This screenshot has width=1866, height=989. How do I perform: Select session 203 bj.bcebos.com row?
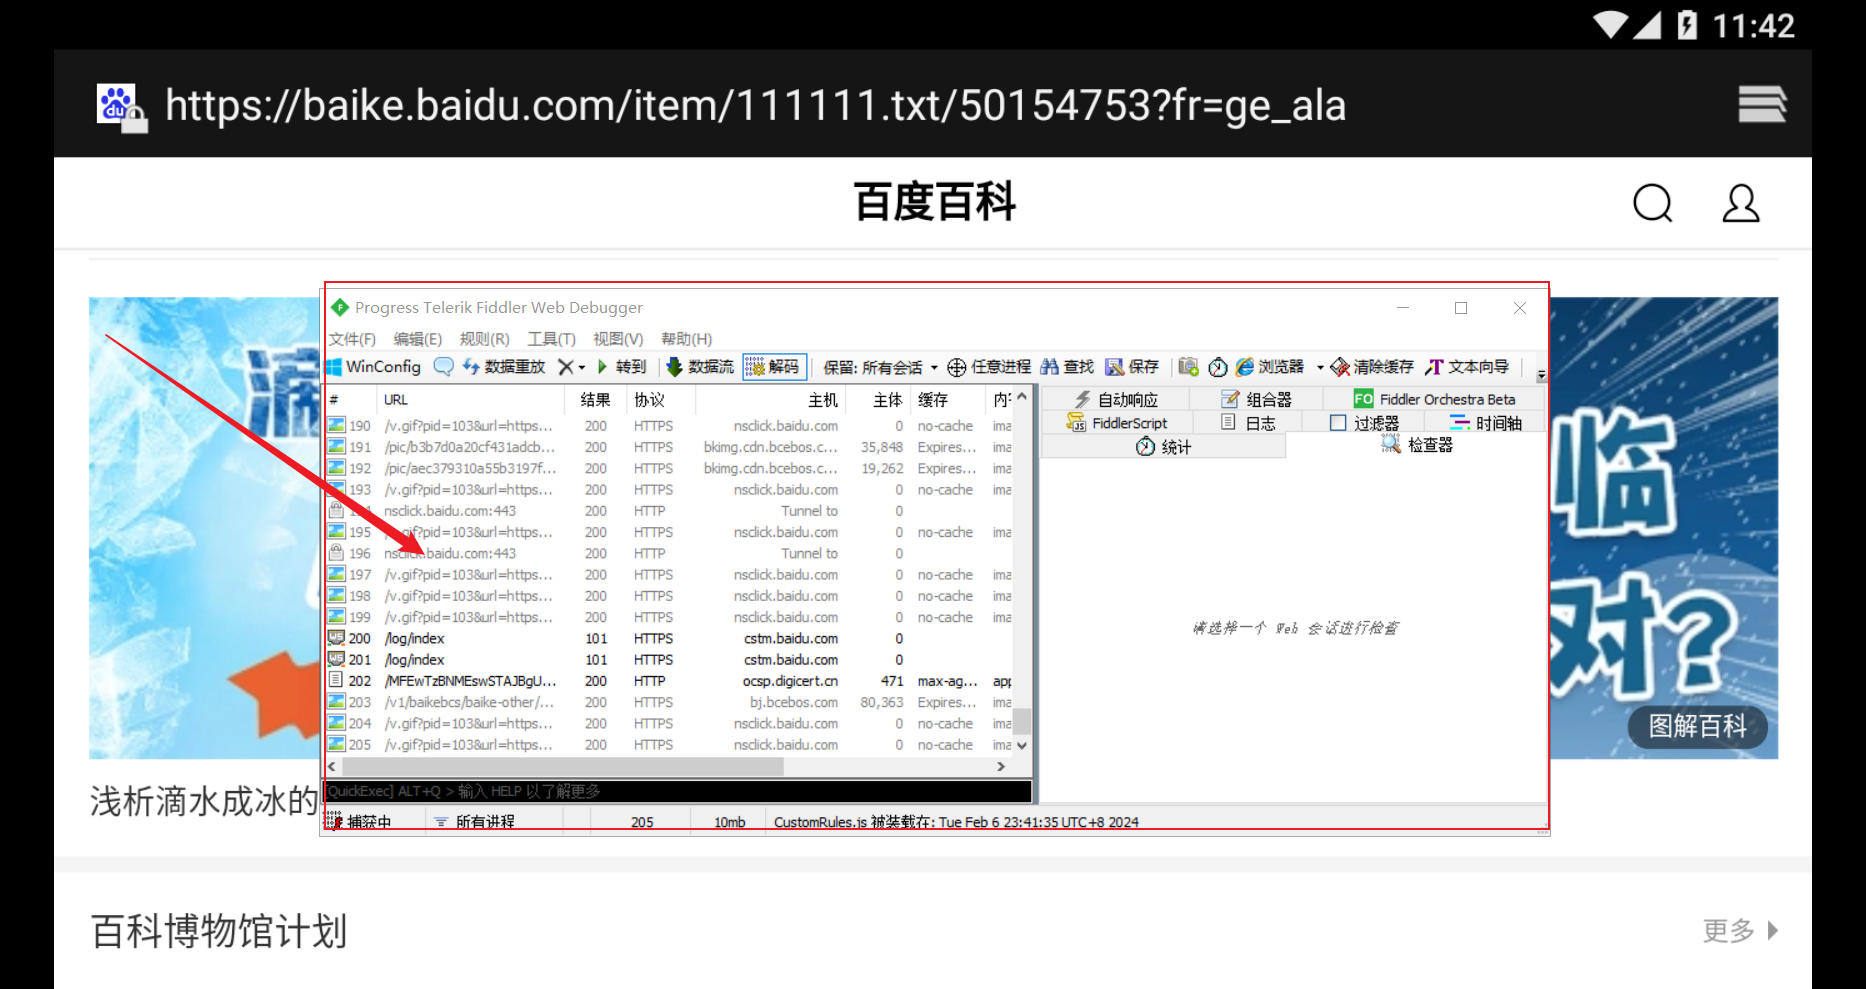click(670, 702)
